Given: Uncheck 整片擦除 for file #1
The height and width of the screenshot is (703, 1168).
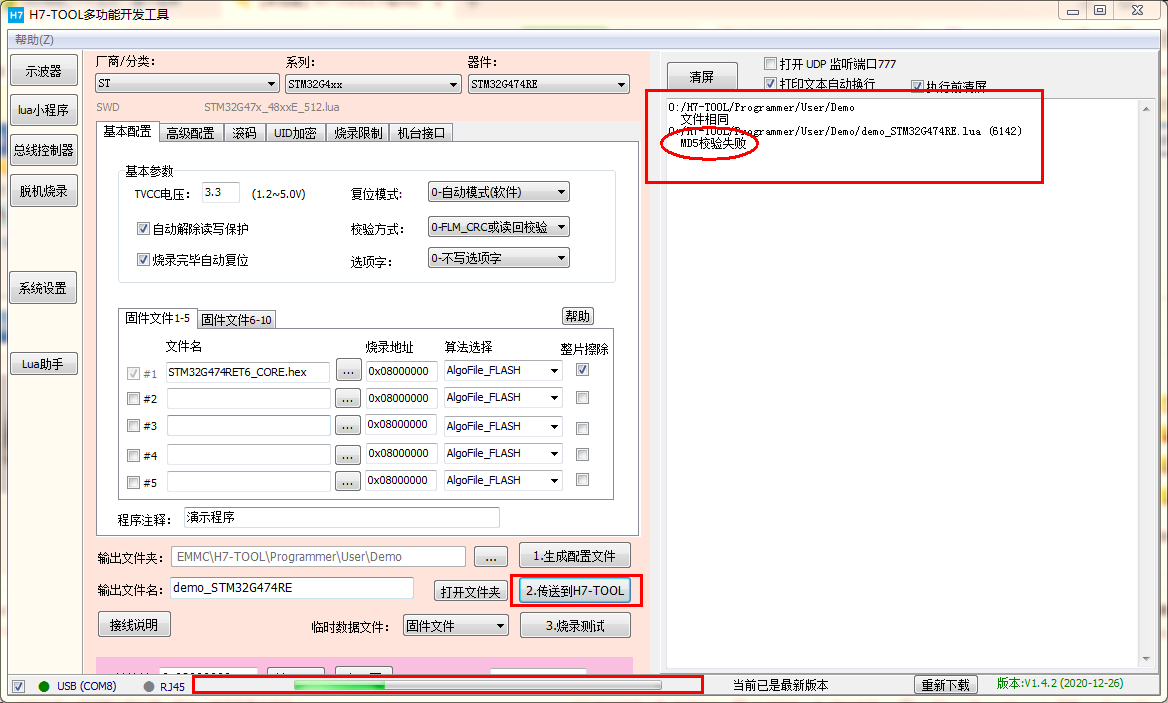Looking at the screenshot, I should coord(583,369).
